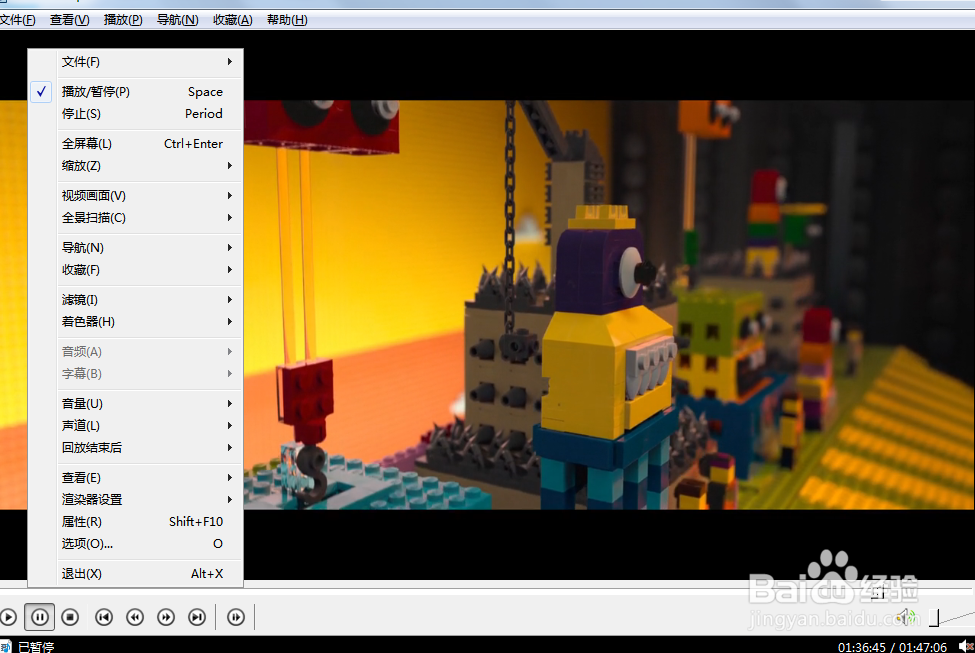Click the Play button in the control bar
Screen dimensions: 975x653
[7, 617]
